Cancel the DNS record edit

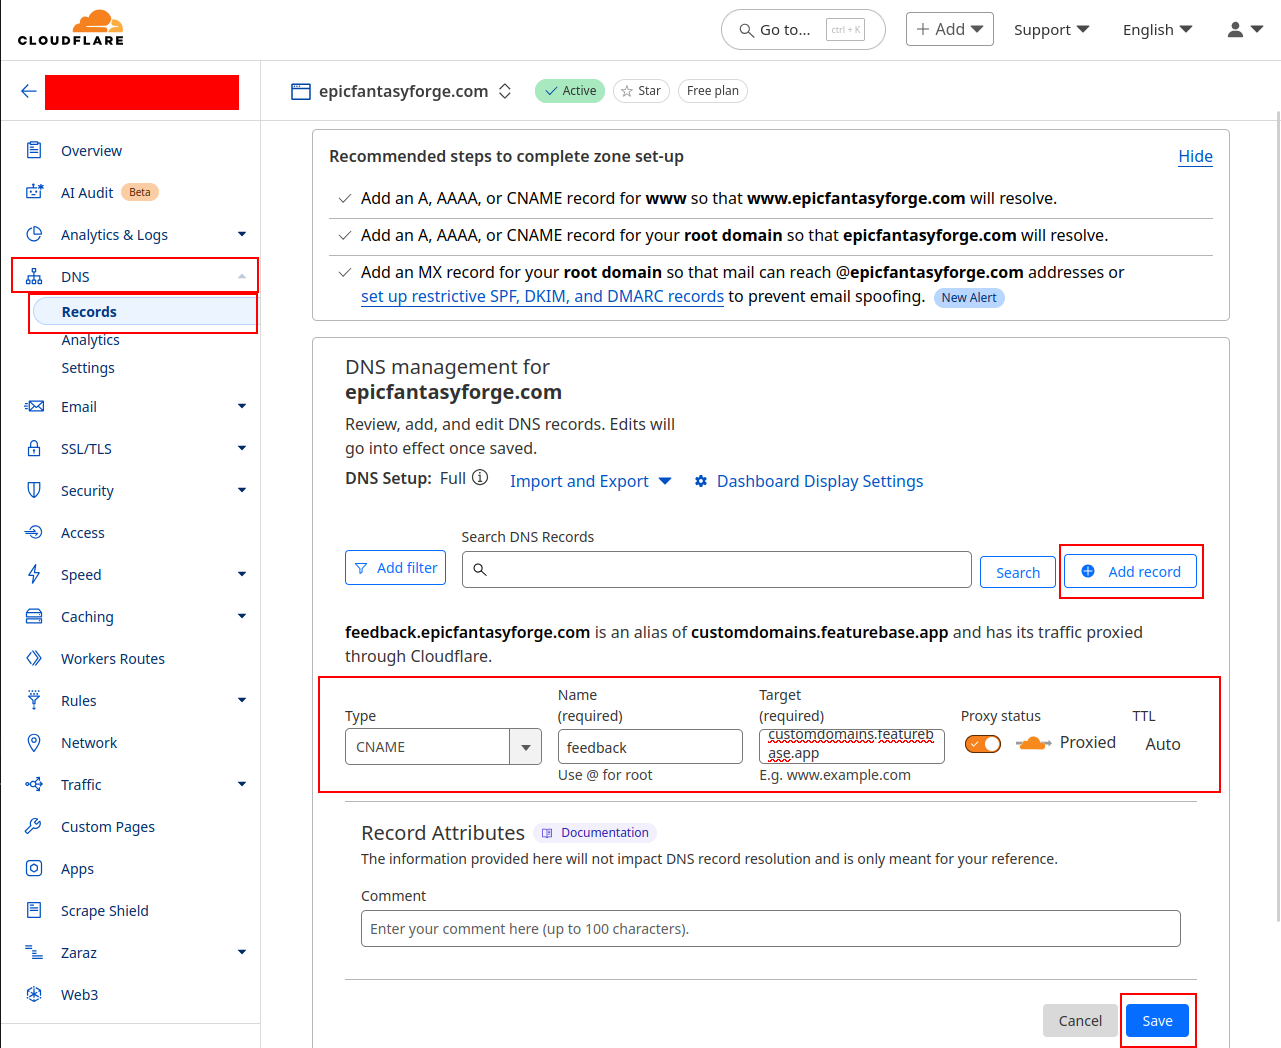1080,1021
